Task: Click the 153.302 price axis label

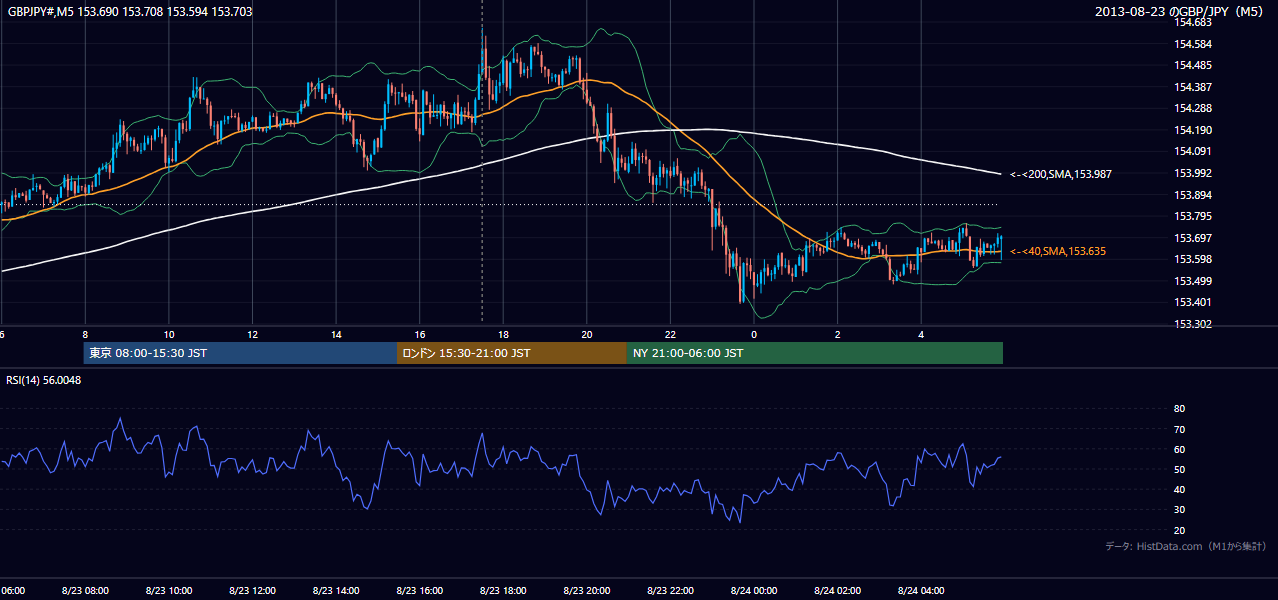Action: 1193,324
